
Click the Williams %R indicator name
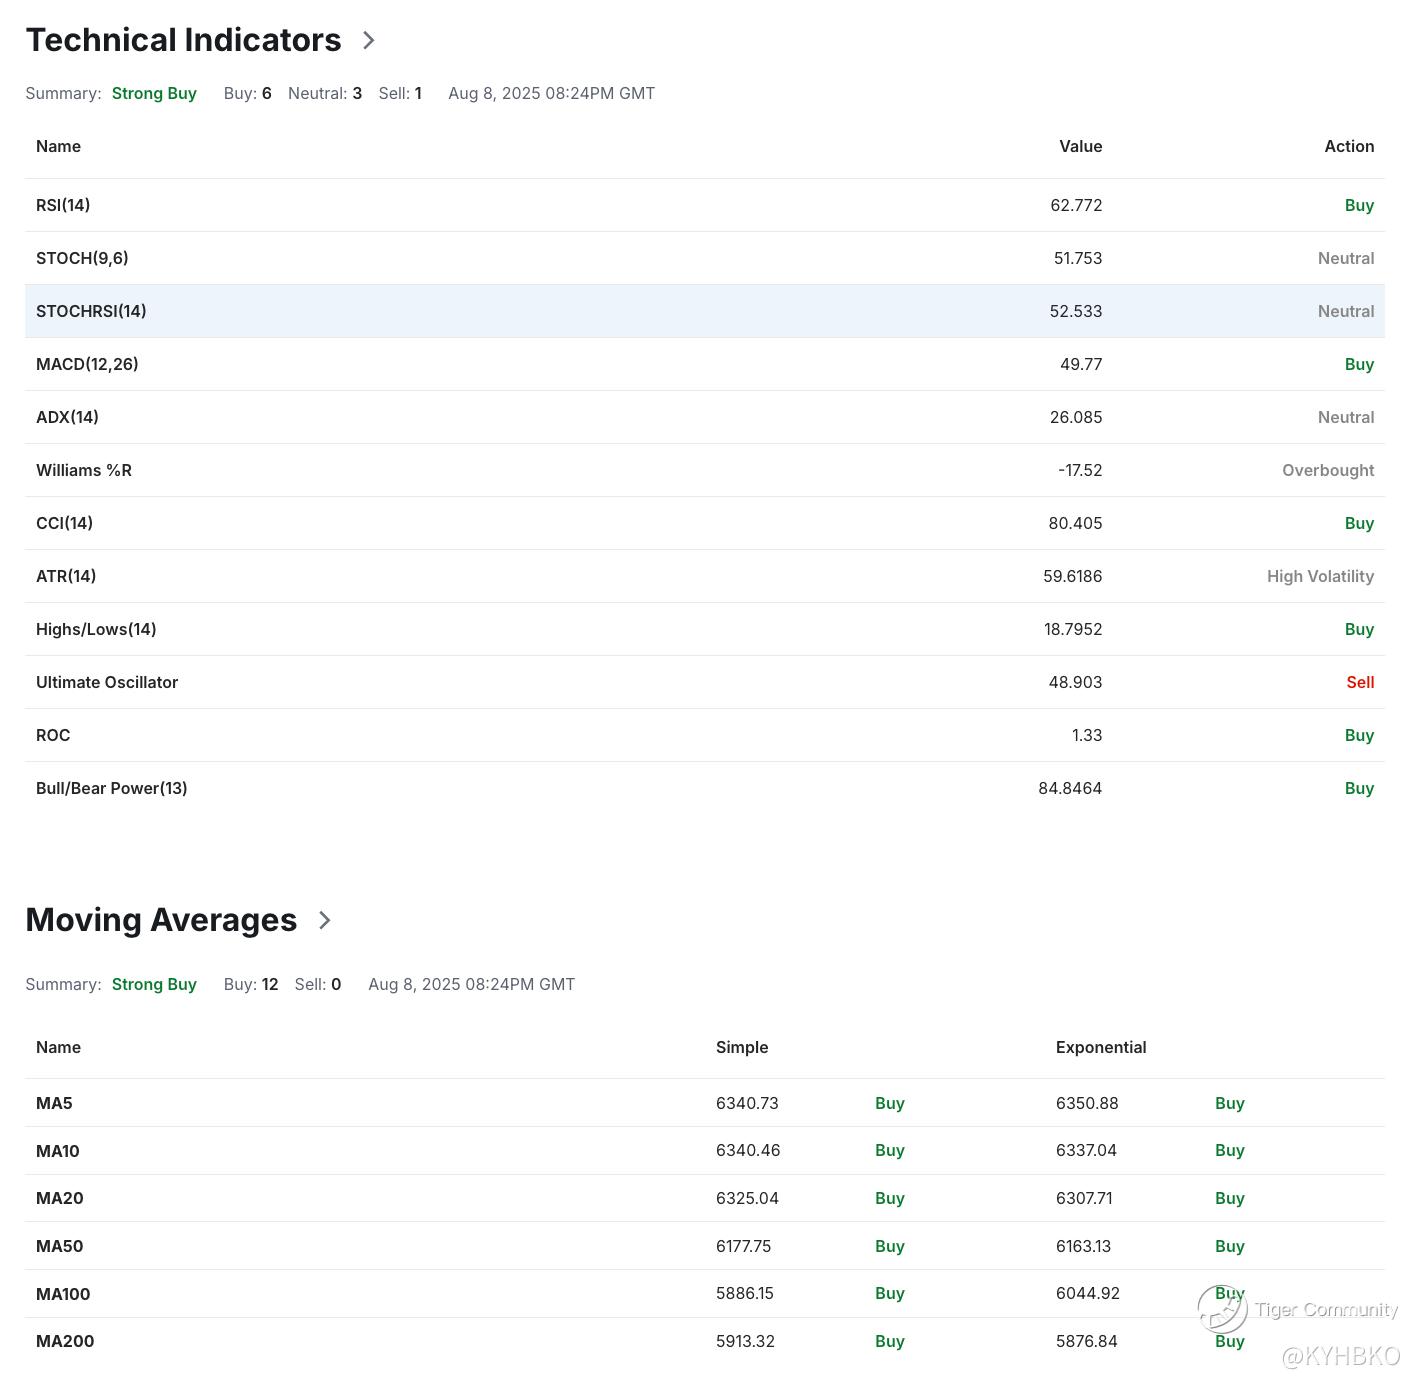[84, 470]
